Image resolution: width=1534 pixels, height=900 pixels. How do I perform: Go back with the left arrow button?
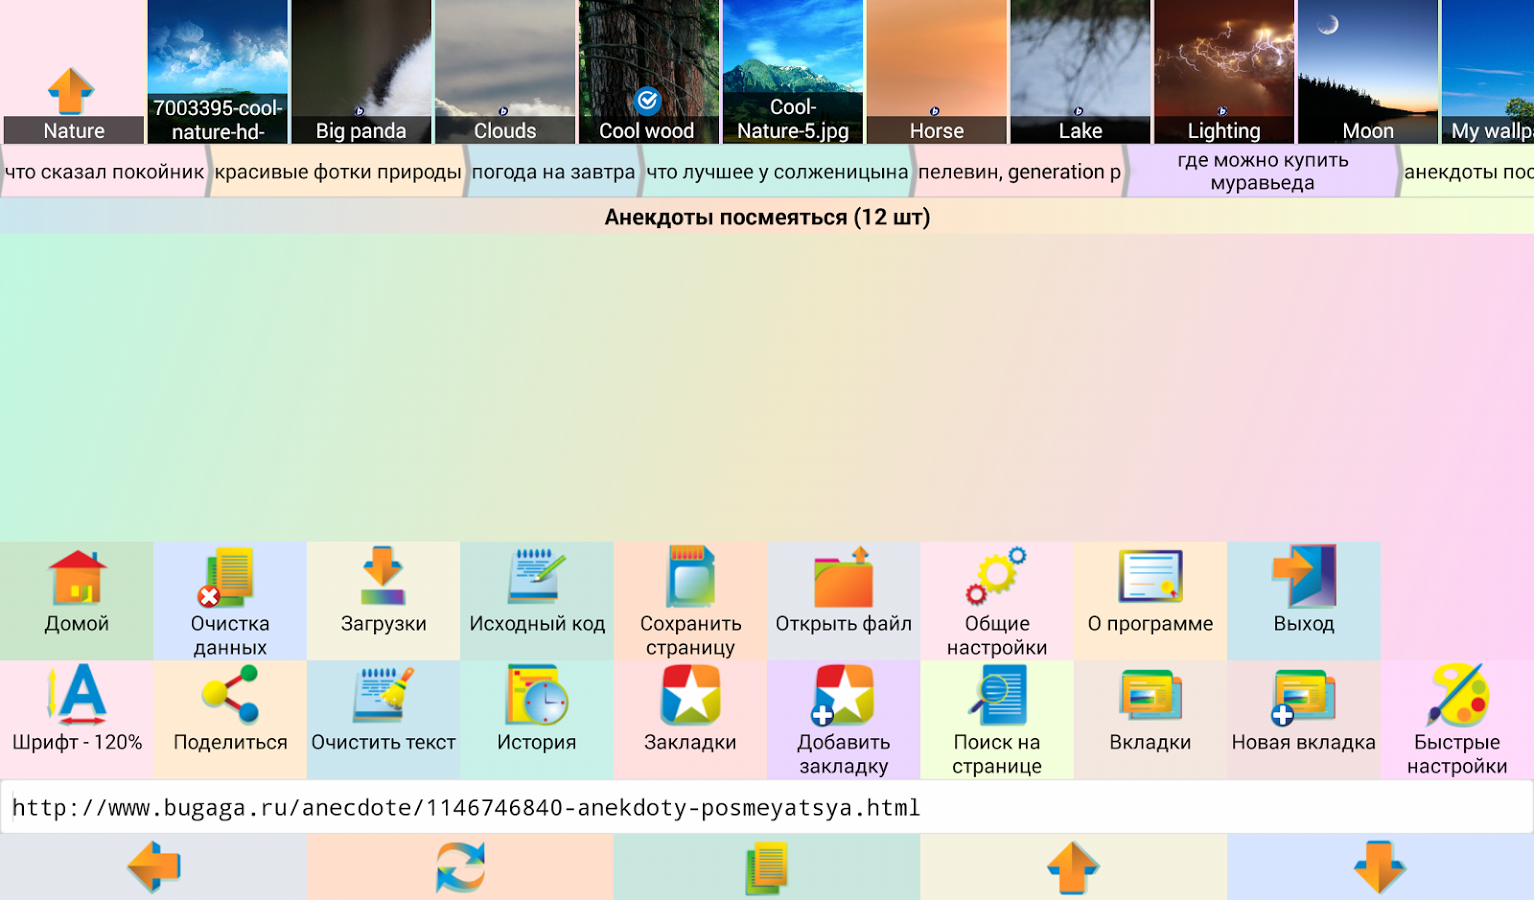pos(153,867)
